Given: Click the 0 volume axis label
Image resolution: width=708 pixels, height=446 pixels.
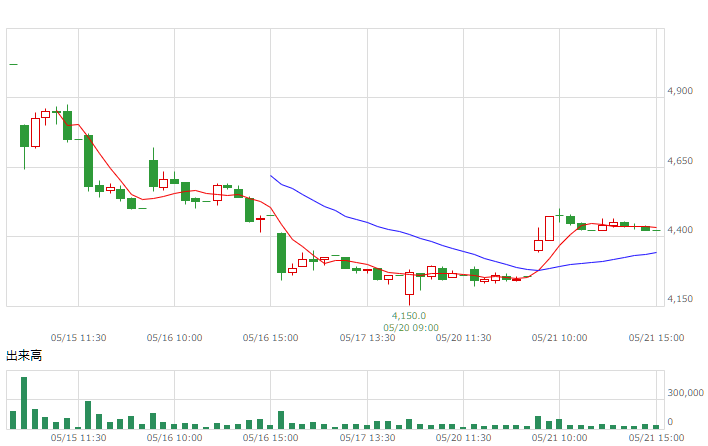Looking at the screenshot, I should [x=670, y=422].
